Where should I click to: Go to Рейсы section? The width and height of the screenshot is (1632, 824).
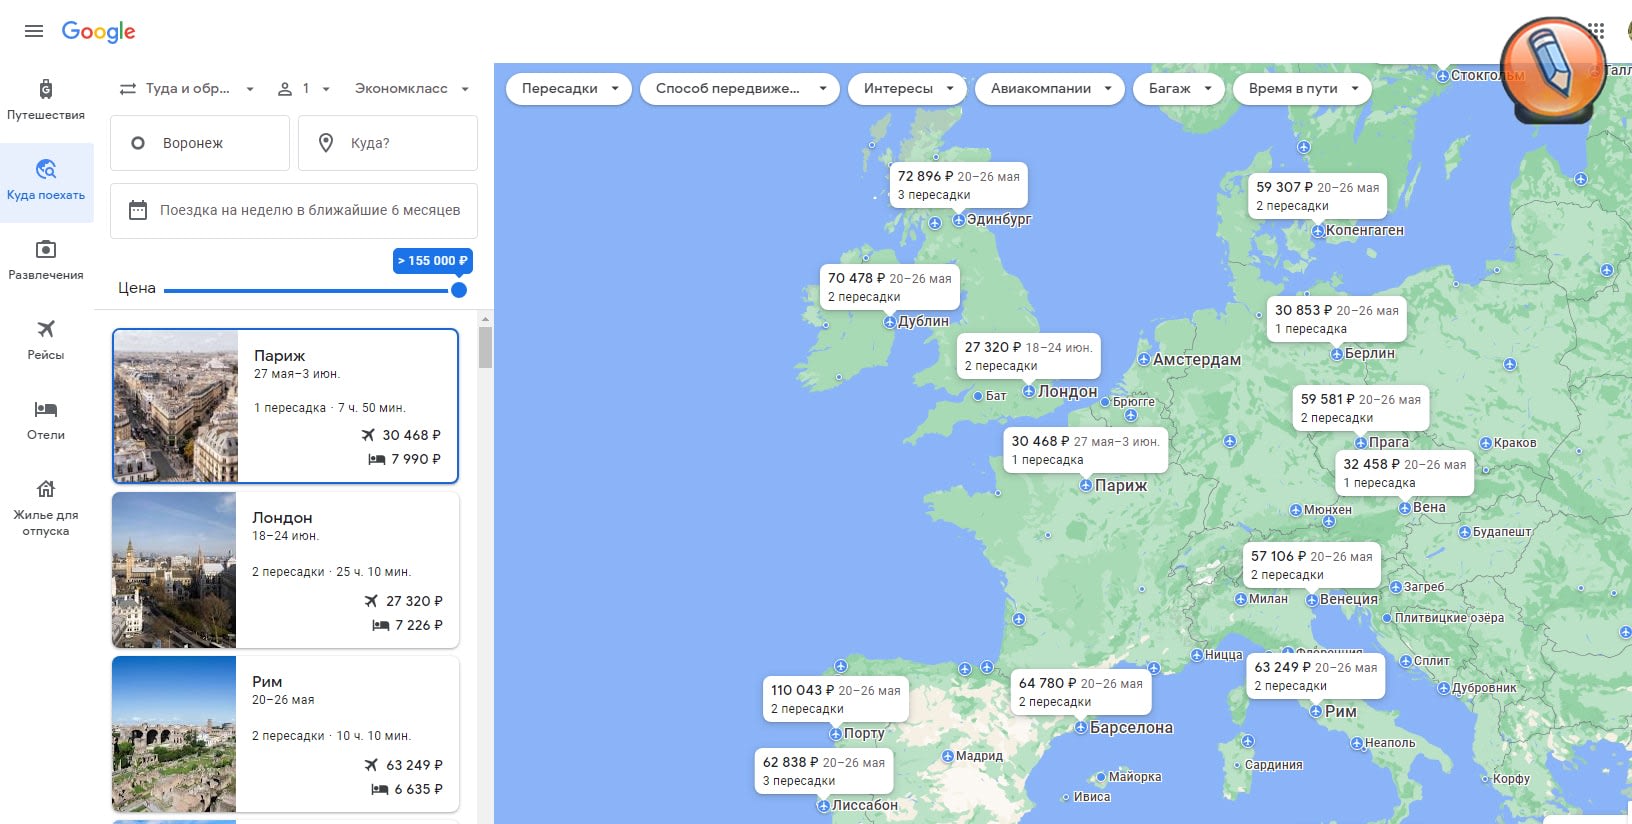46,340
